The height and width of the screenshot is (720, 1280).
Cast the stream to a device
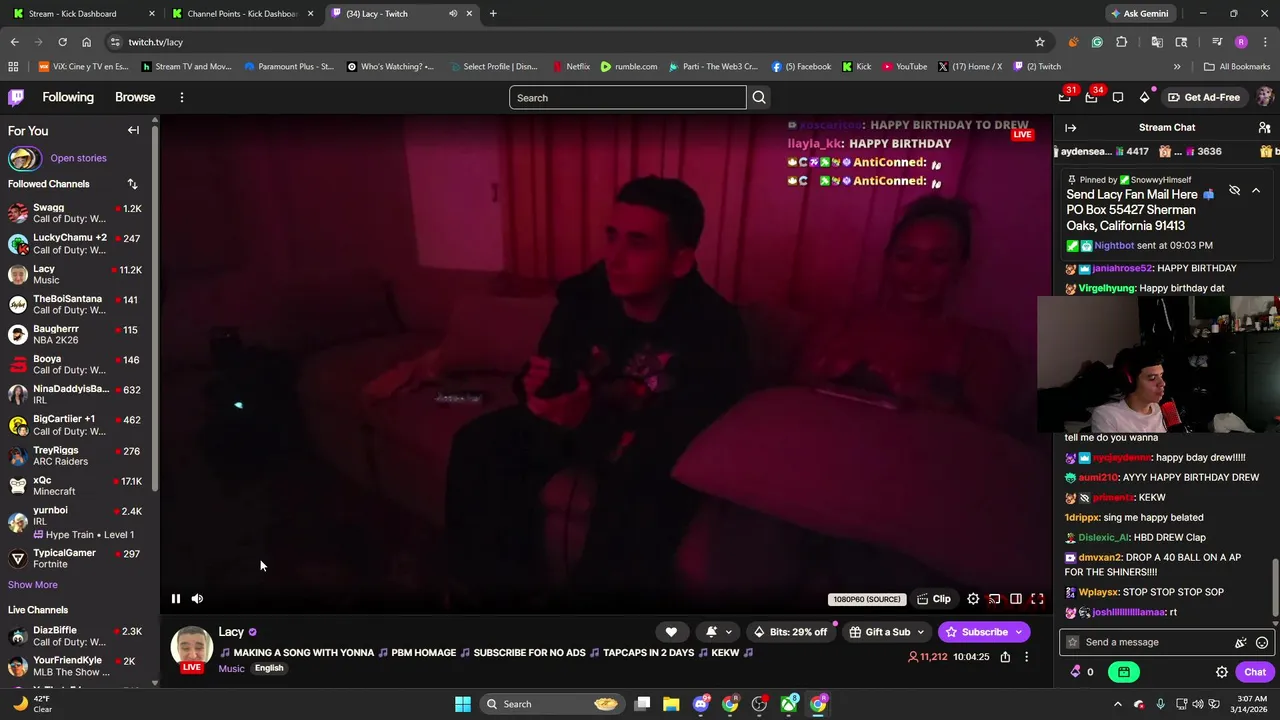pyautogui.click(x=994, y=599)
